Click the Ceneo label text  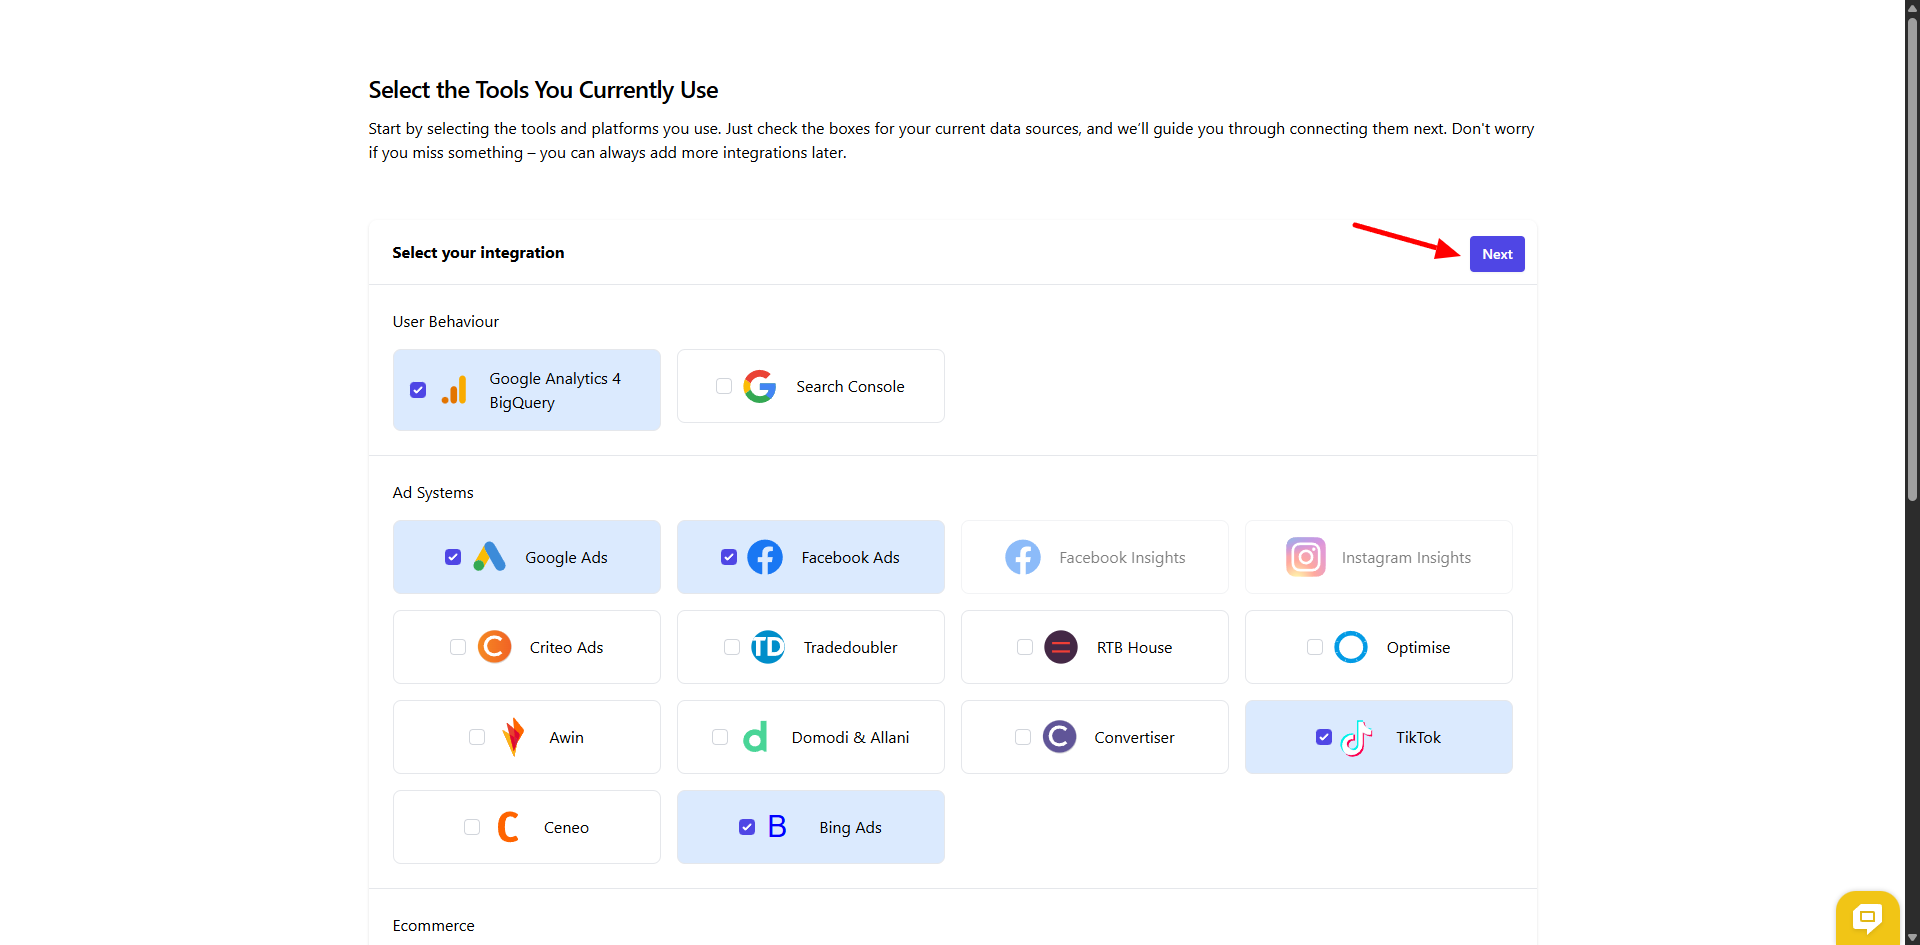point(566,827)
